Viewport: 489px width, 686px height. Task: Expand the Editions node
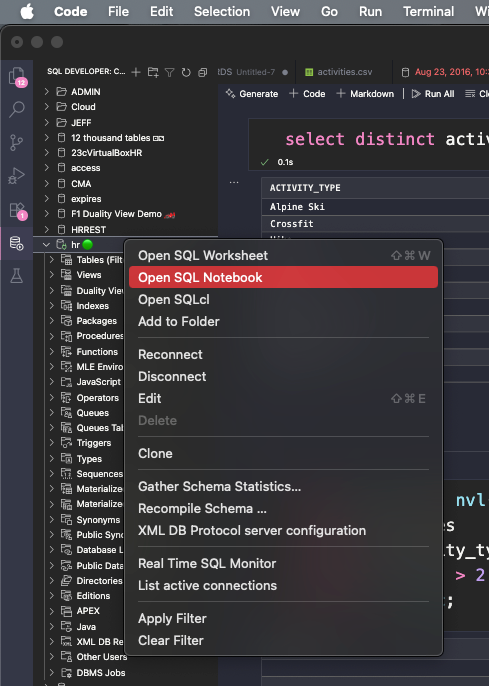coord(52,595)
